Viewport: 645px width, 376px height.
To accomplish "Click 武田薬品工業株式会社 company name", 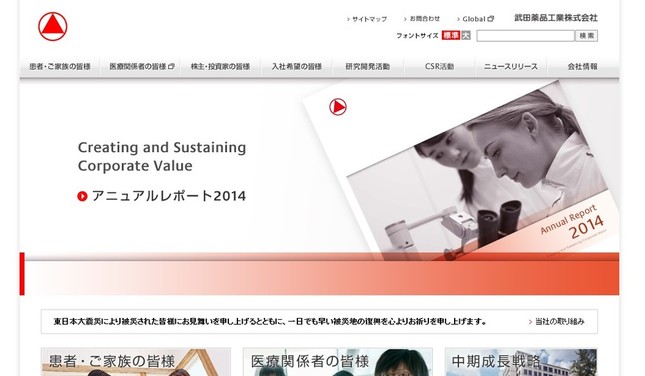I will [x=556, y=18].
